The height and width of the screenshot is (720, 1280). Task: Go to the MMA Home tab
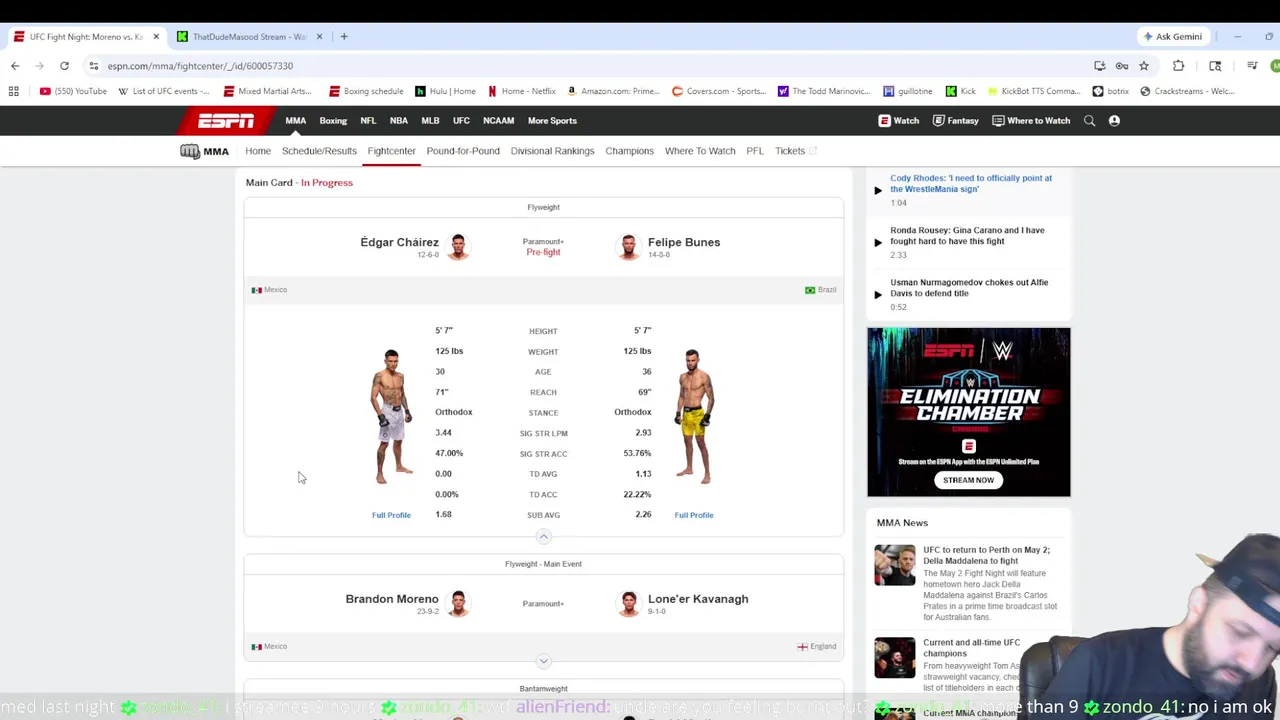coord(258,151)
